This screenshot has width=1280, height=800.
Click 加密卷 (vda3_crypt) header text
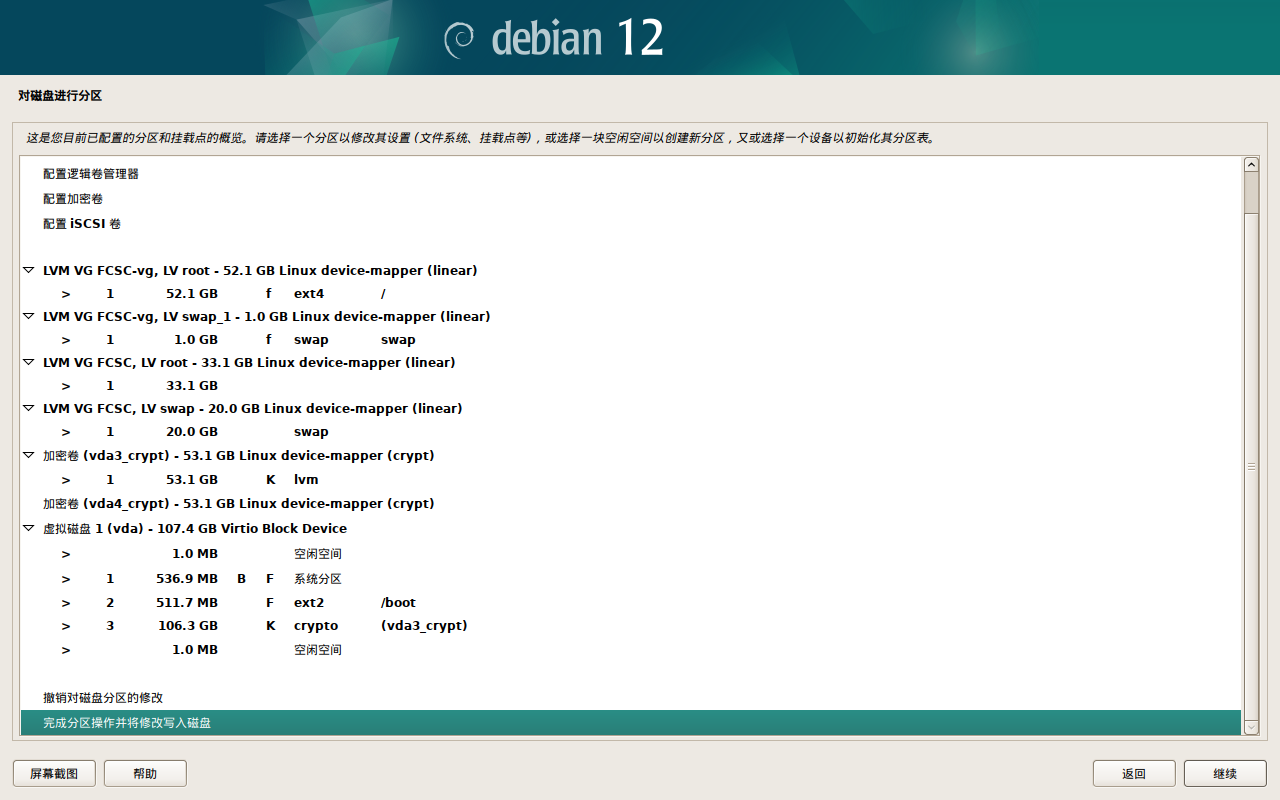coord(239,456)
